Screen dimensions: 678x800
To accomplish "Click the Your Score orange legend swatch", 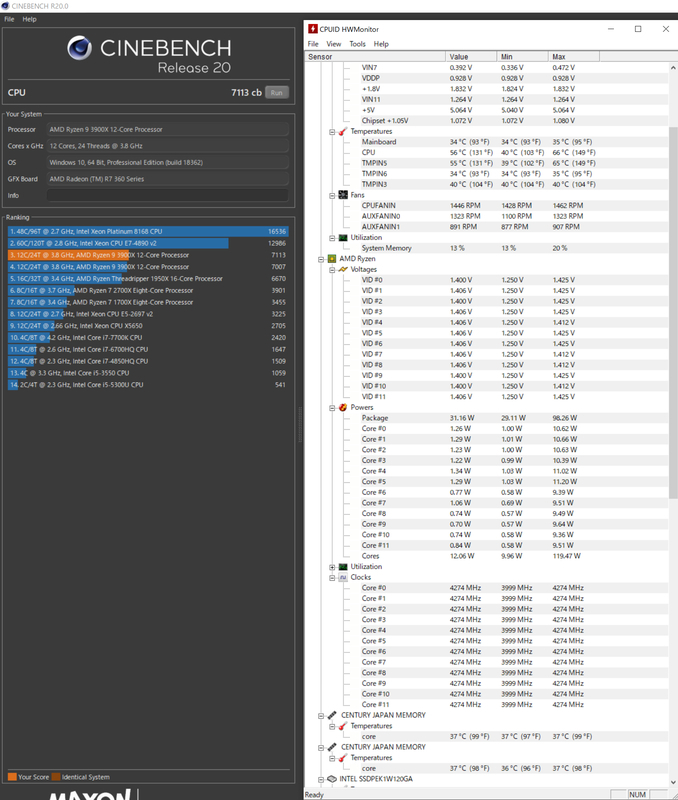I will pyautogui.click(x=12, y=777).
